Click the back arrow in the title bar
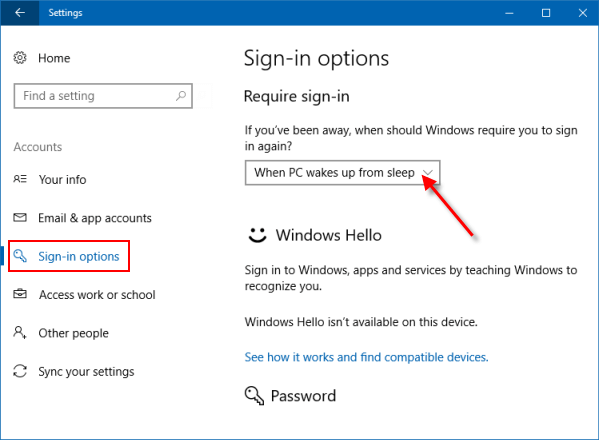This screenshot has height=440, width=599. [x=19, y=13]
